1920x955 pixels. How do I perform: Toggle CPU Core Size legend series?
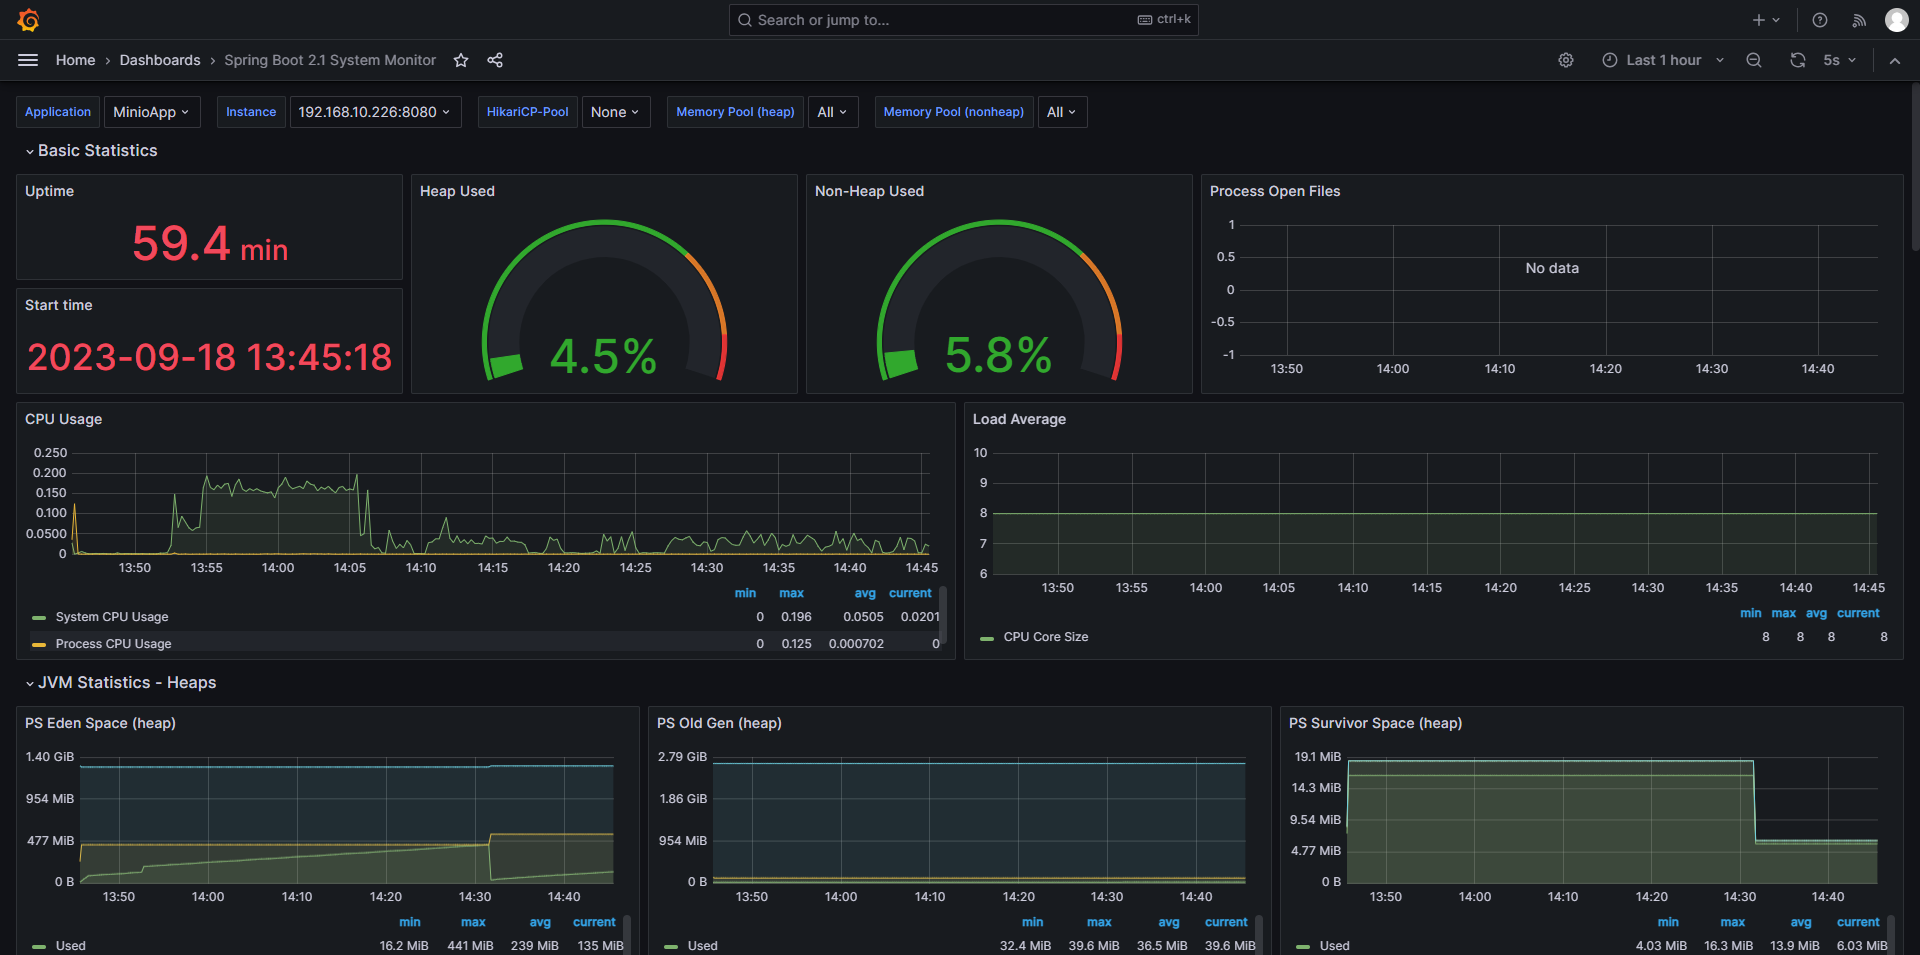point(1046,637)
